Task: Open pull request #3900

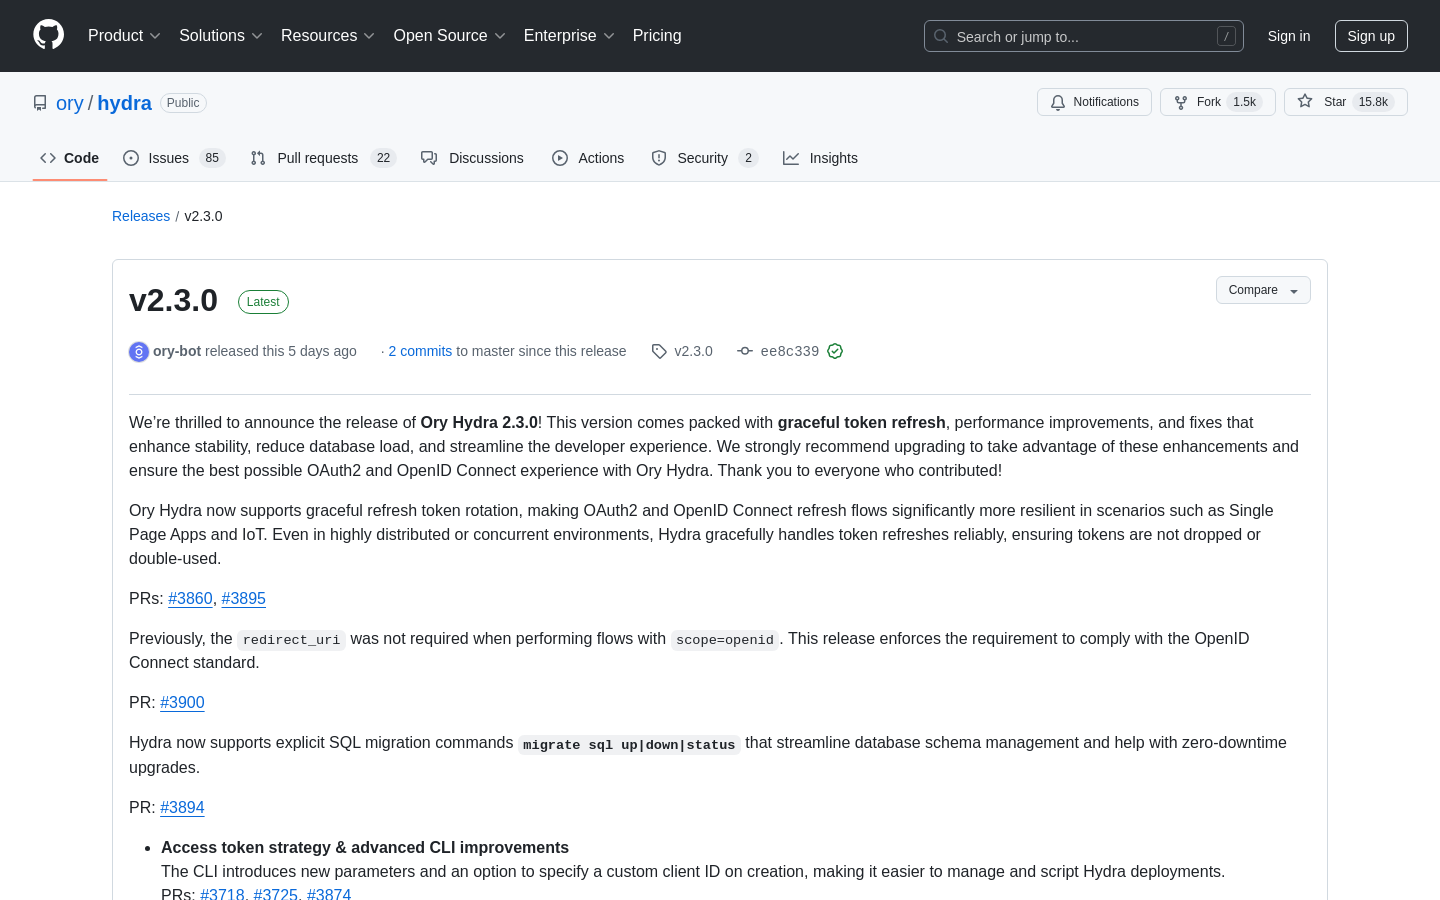Action: 182,702
